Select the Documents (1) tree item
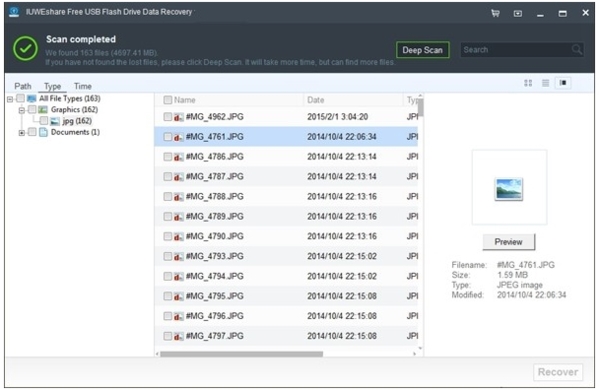This screenshot has width=599, height=390. (x=75, y=132)
